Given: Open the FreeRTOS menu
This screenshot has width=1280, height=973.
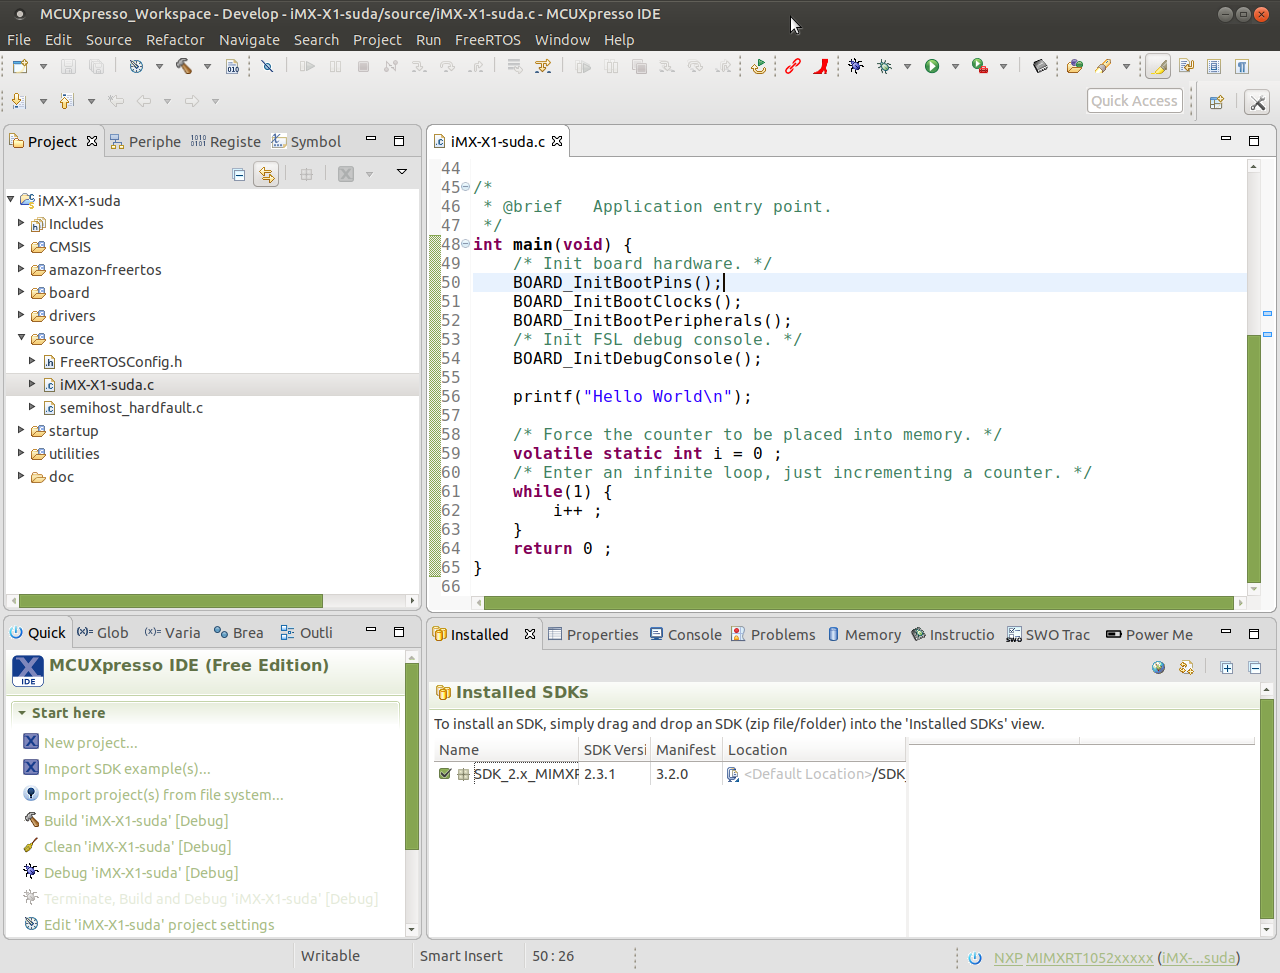Looking at the screenshot, I should (487, 40).
